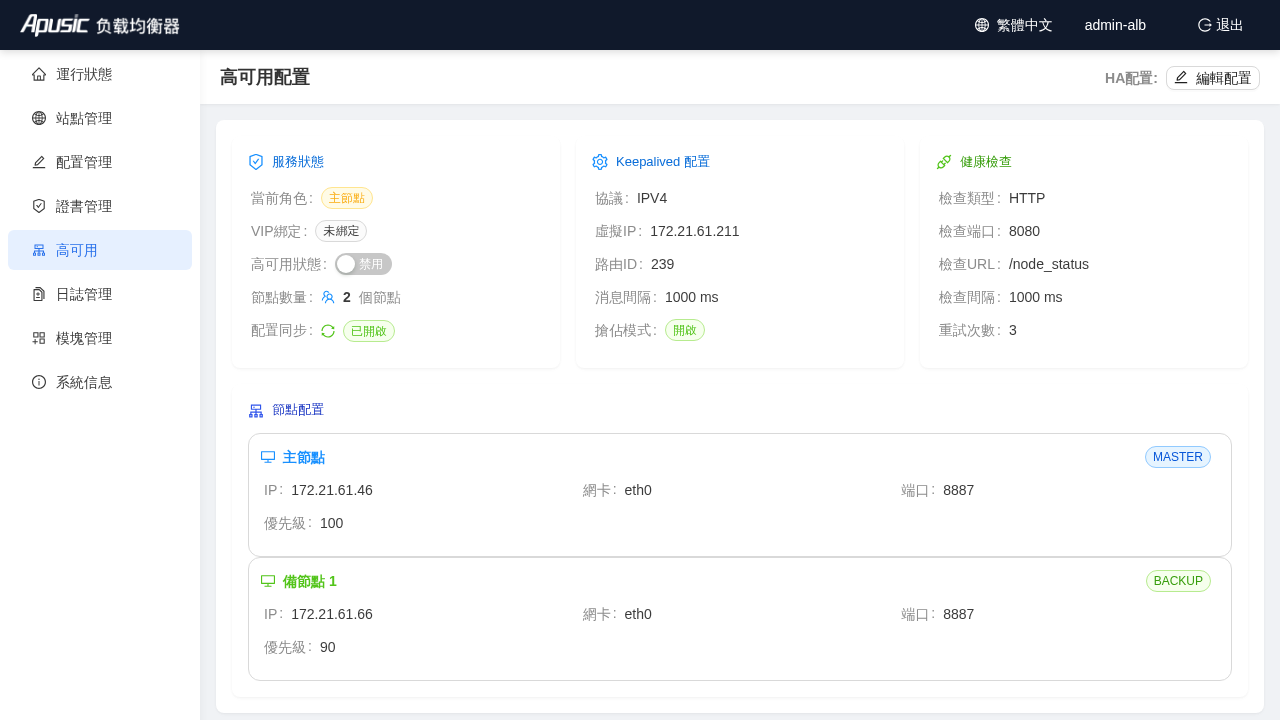
Task: Click the node icon next to 節點配置
Action: tap(256, 410)
